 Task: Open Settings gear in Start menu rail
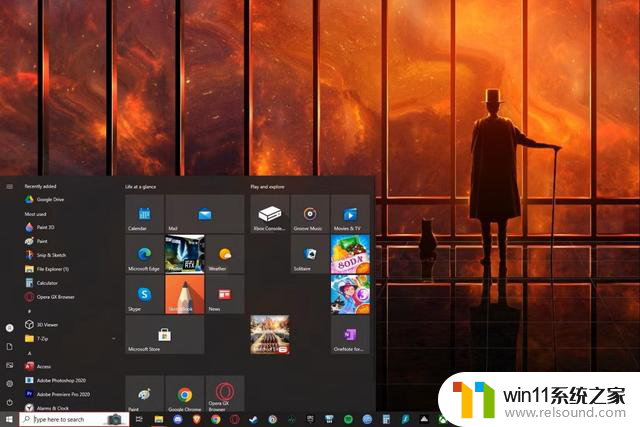(x=9, y=384)
